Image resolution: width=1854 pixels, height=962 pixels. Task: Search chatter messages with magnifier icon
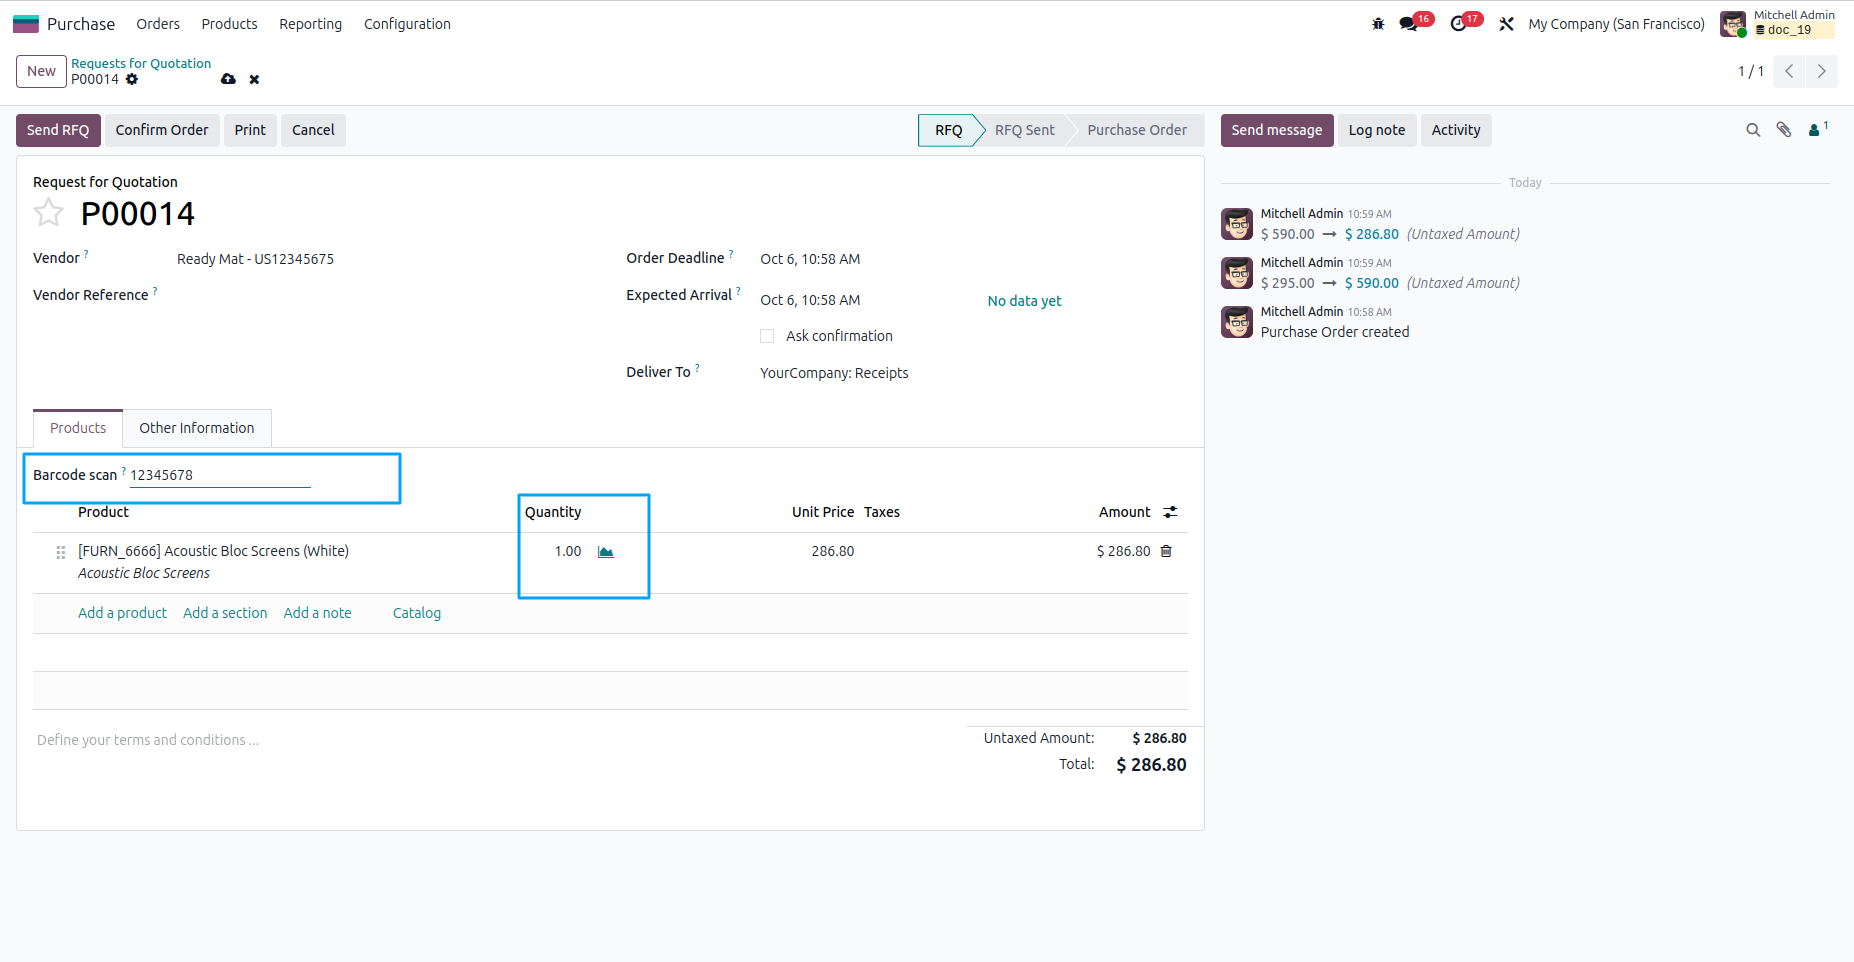[x=1753, y=130]
